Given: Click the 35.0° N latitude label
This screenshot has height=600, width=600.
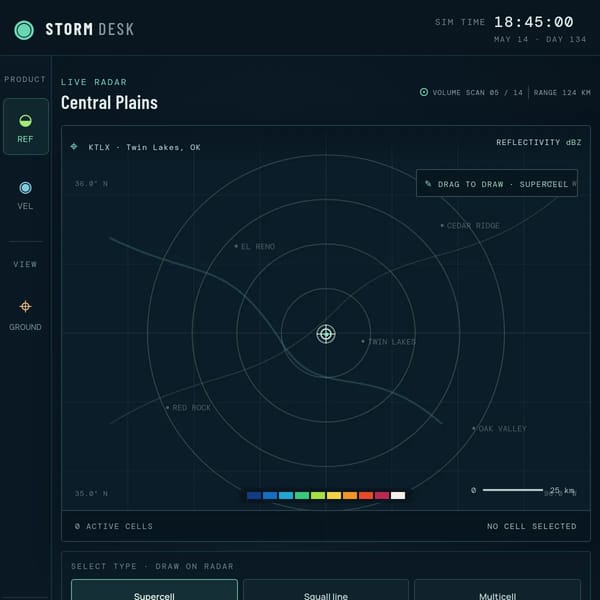Looking at the screenshot, I should (91, 493).
